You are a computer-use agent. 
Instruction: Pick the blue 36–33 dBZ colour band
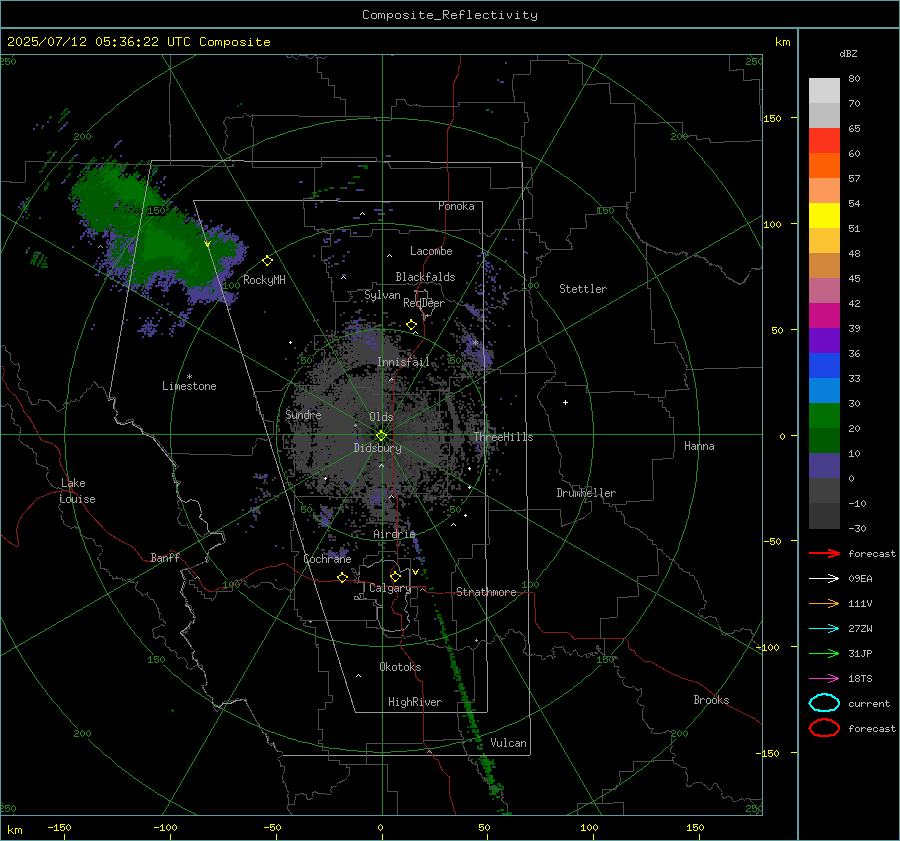(x=824, y=366)
